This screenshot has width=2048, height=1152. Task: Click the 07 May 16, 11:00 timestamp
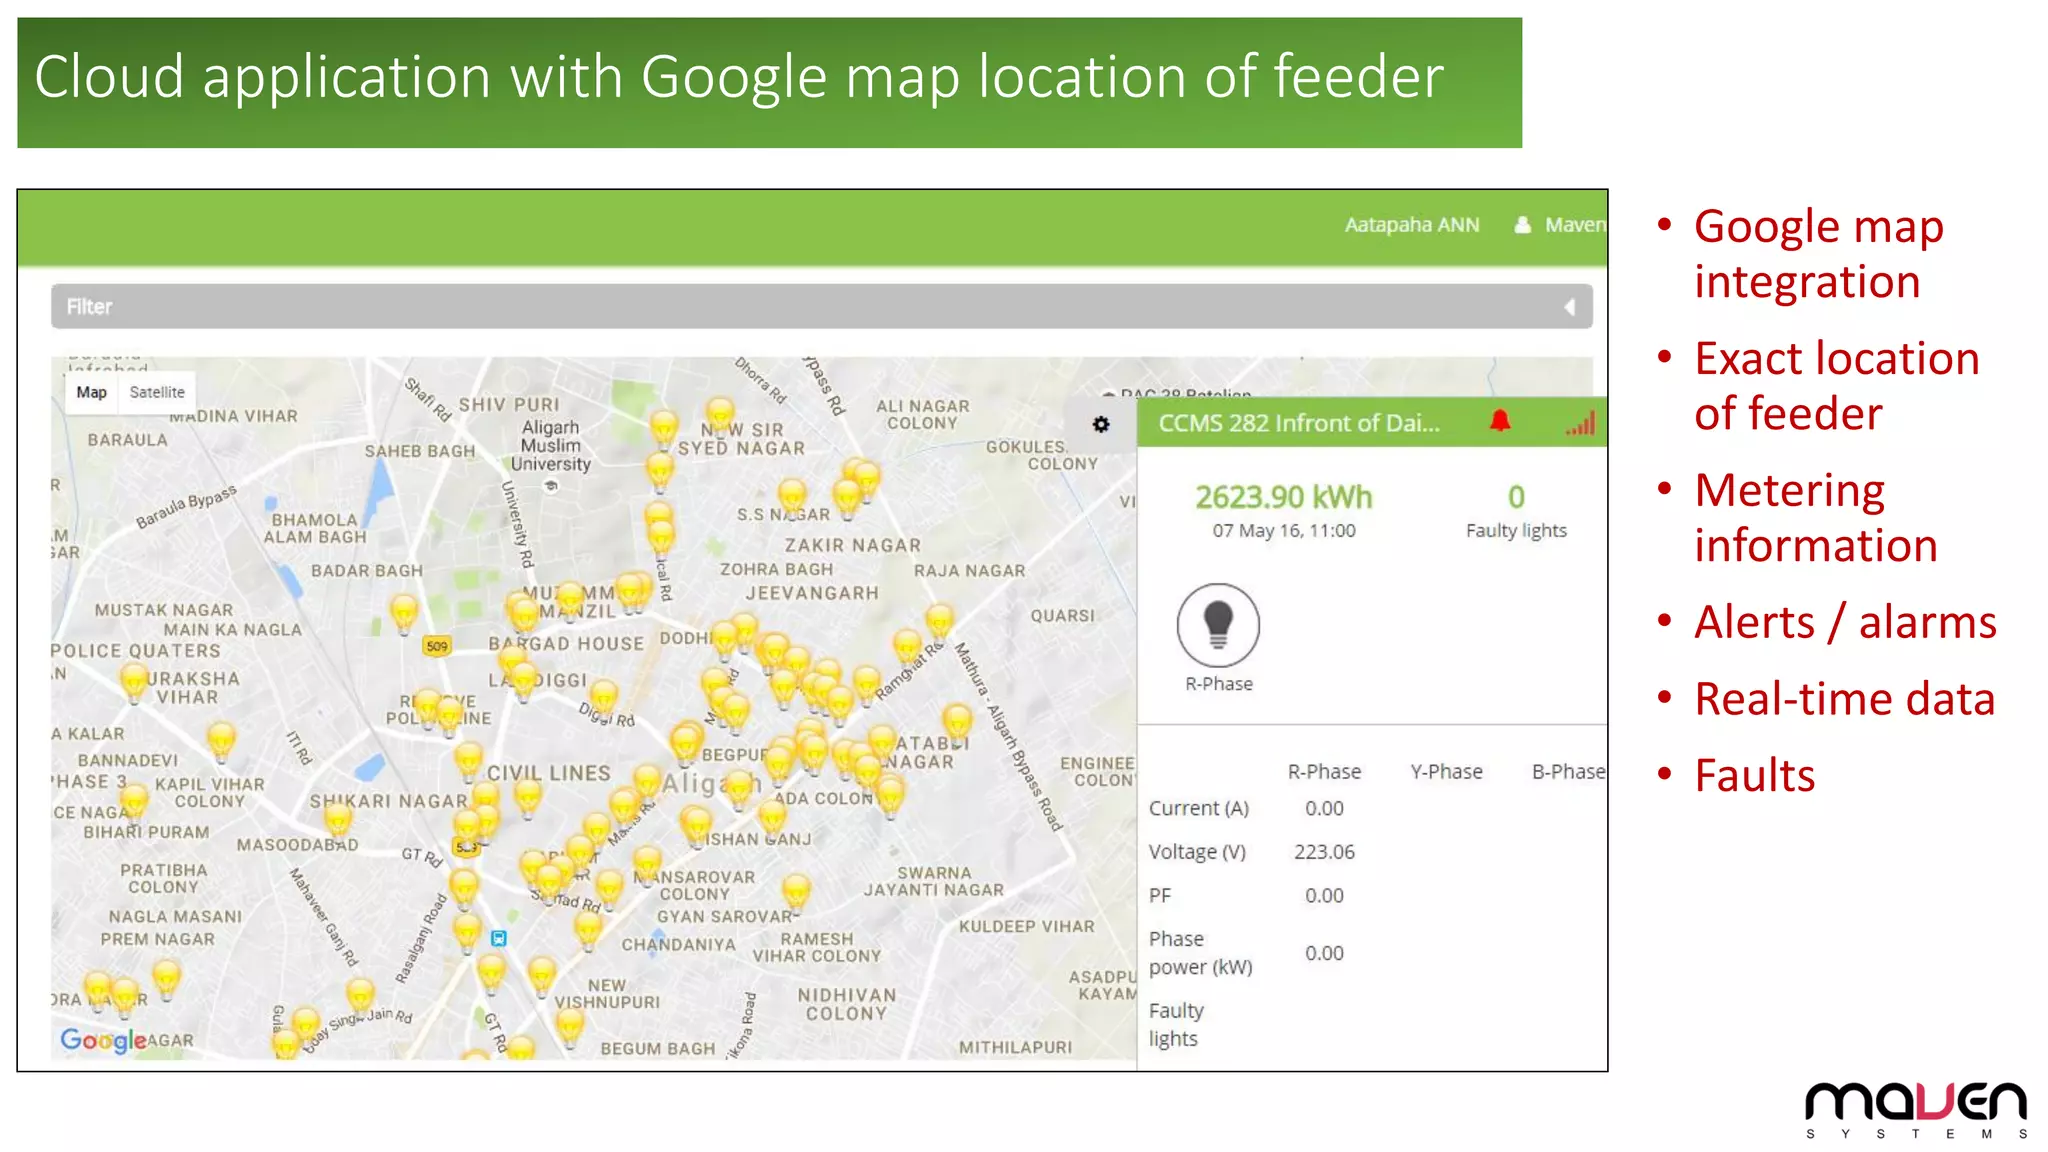[x=1284, y=531]
